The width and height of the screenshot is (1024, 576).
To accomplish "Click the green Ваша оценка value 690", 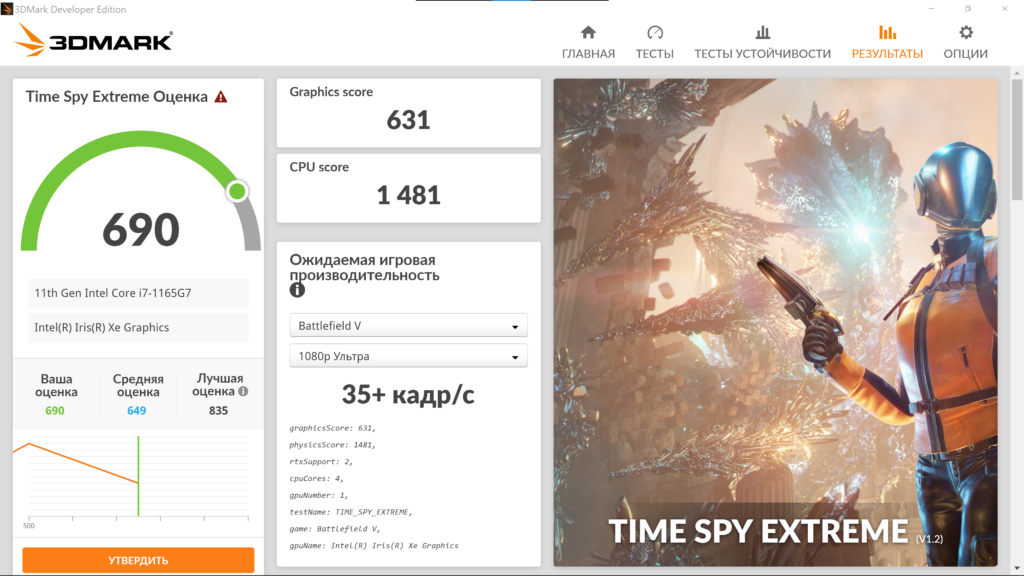I will pyautogui.click(x=55, y=411).
